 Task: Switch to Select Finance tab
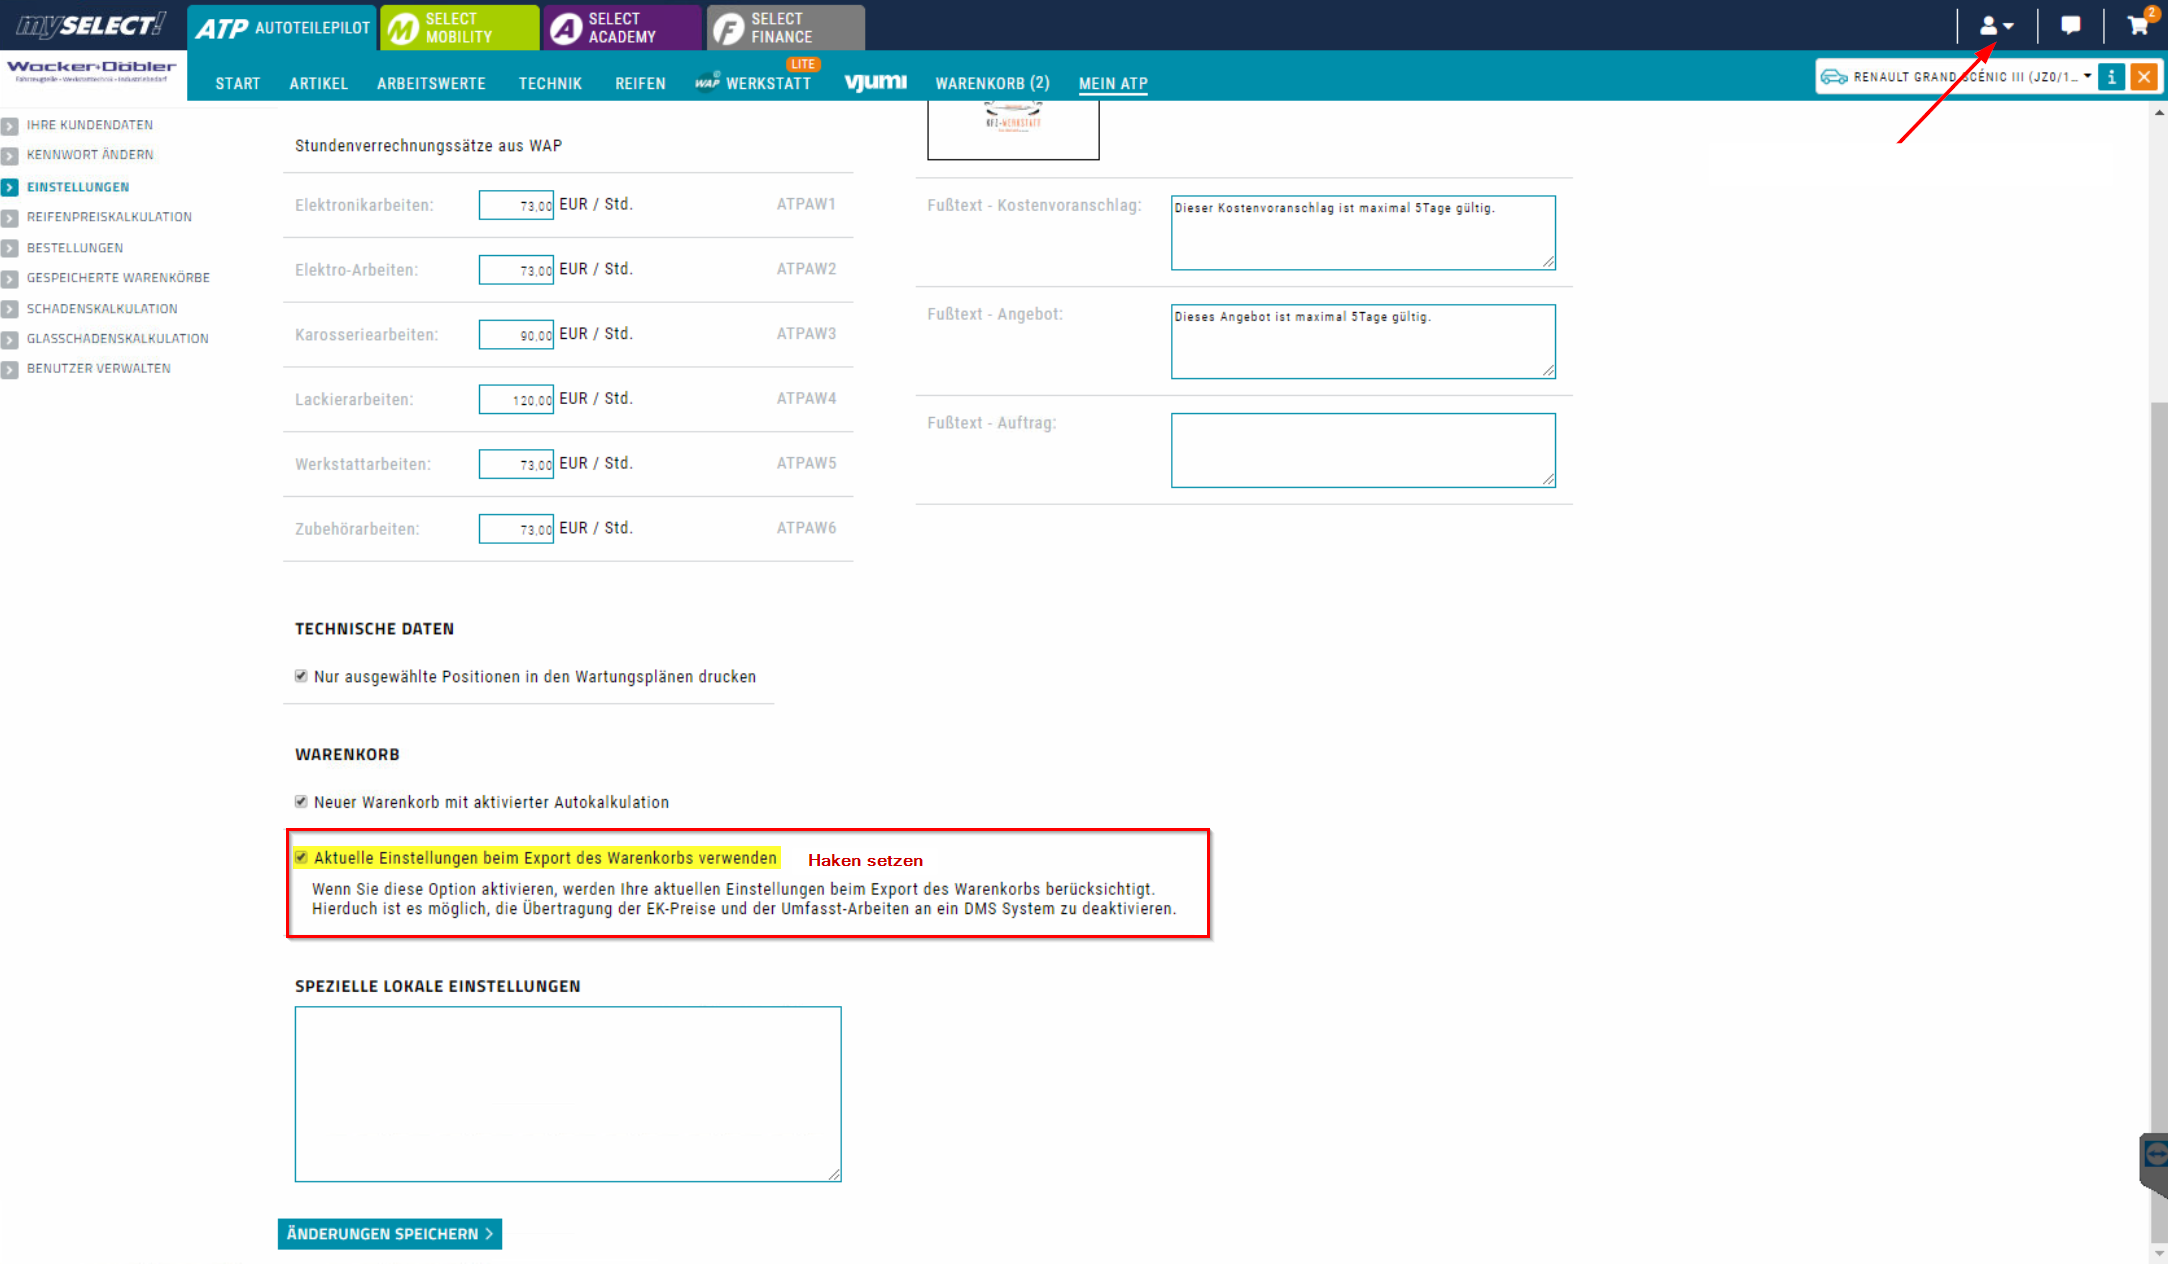click(786, 28)
